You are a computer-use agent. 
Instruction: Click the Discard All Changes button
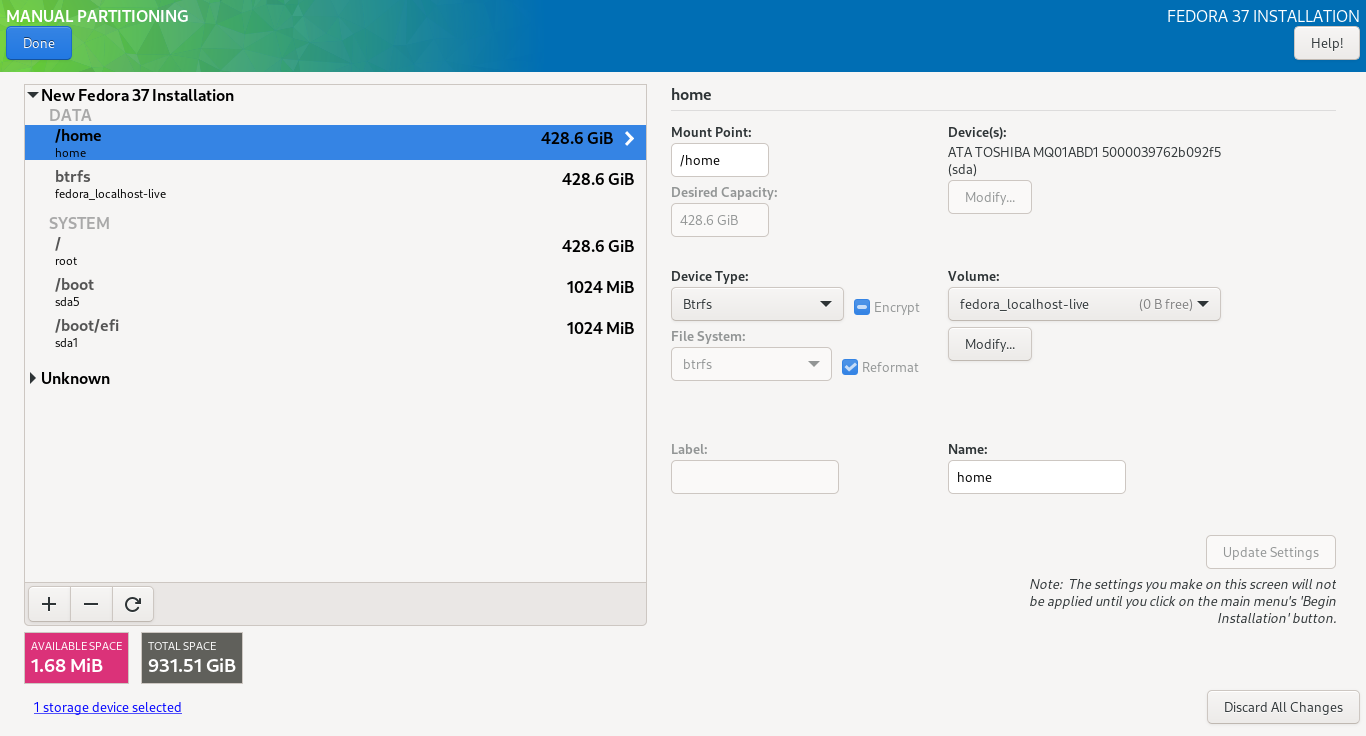coord(1283,707)
